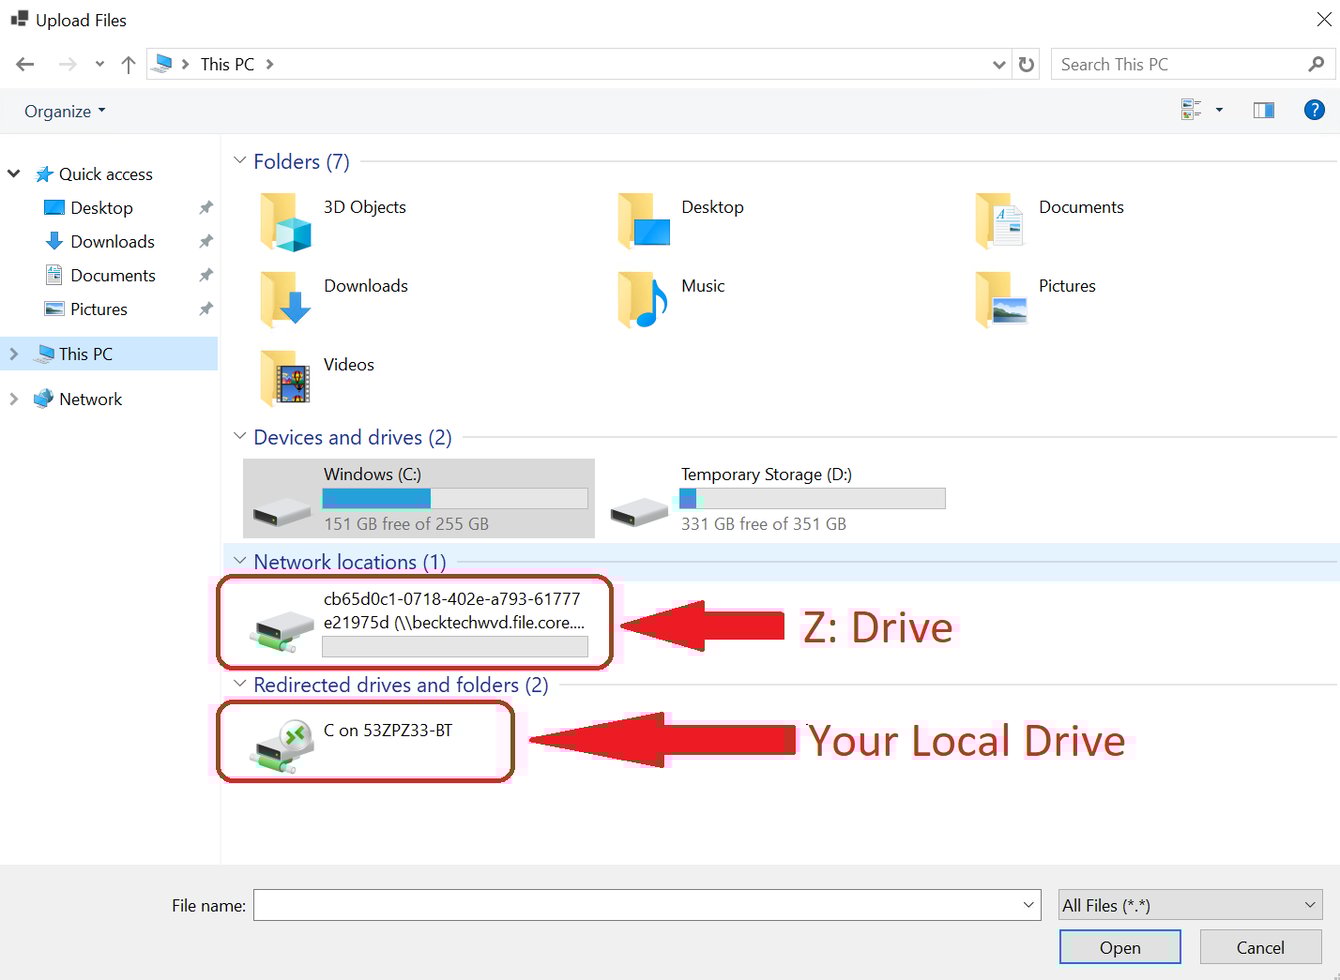Click the Cancel button
This screenshot has width=1340, height=980.
(1260, 947)
